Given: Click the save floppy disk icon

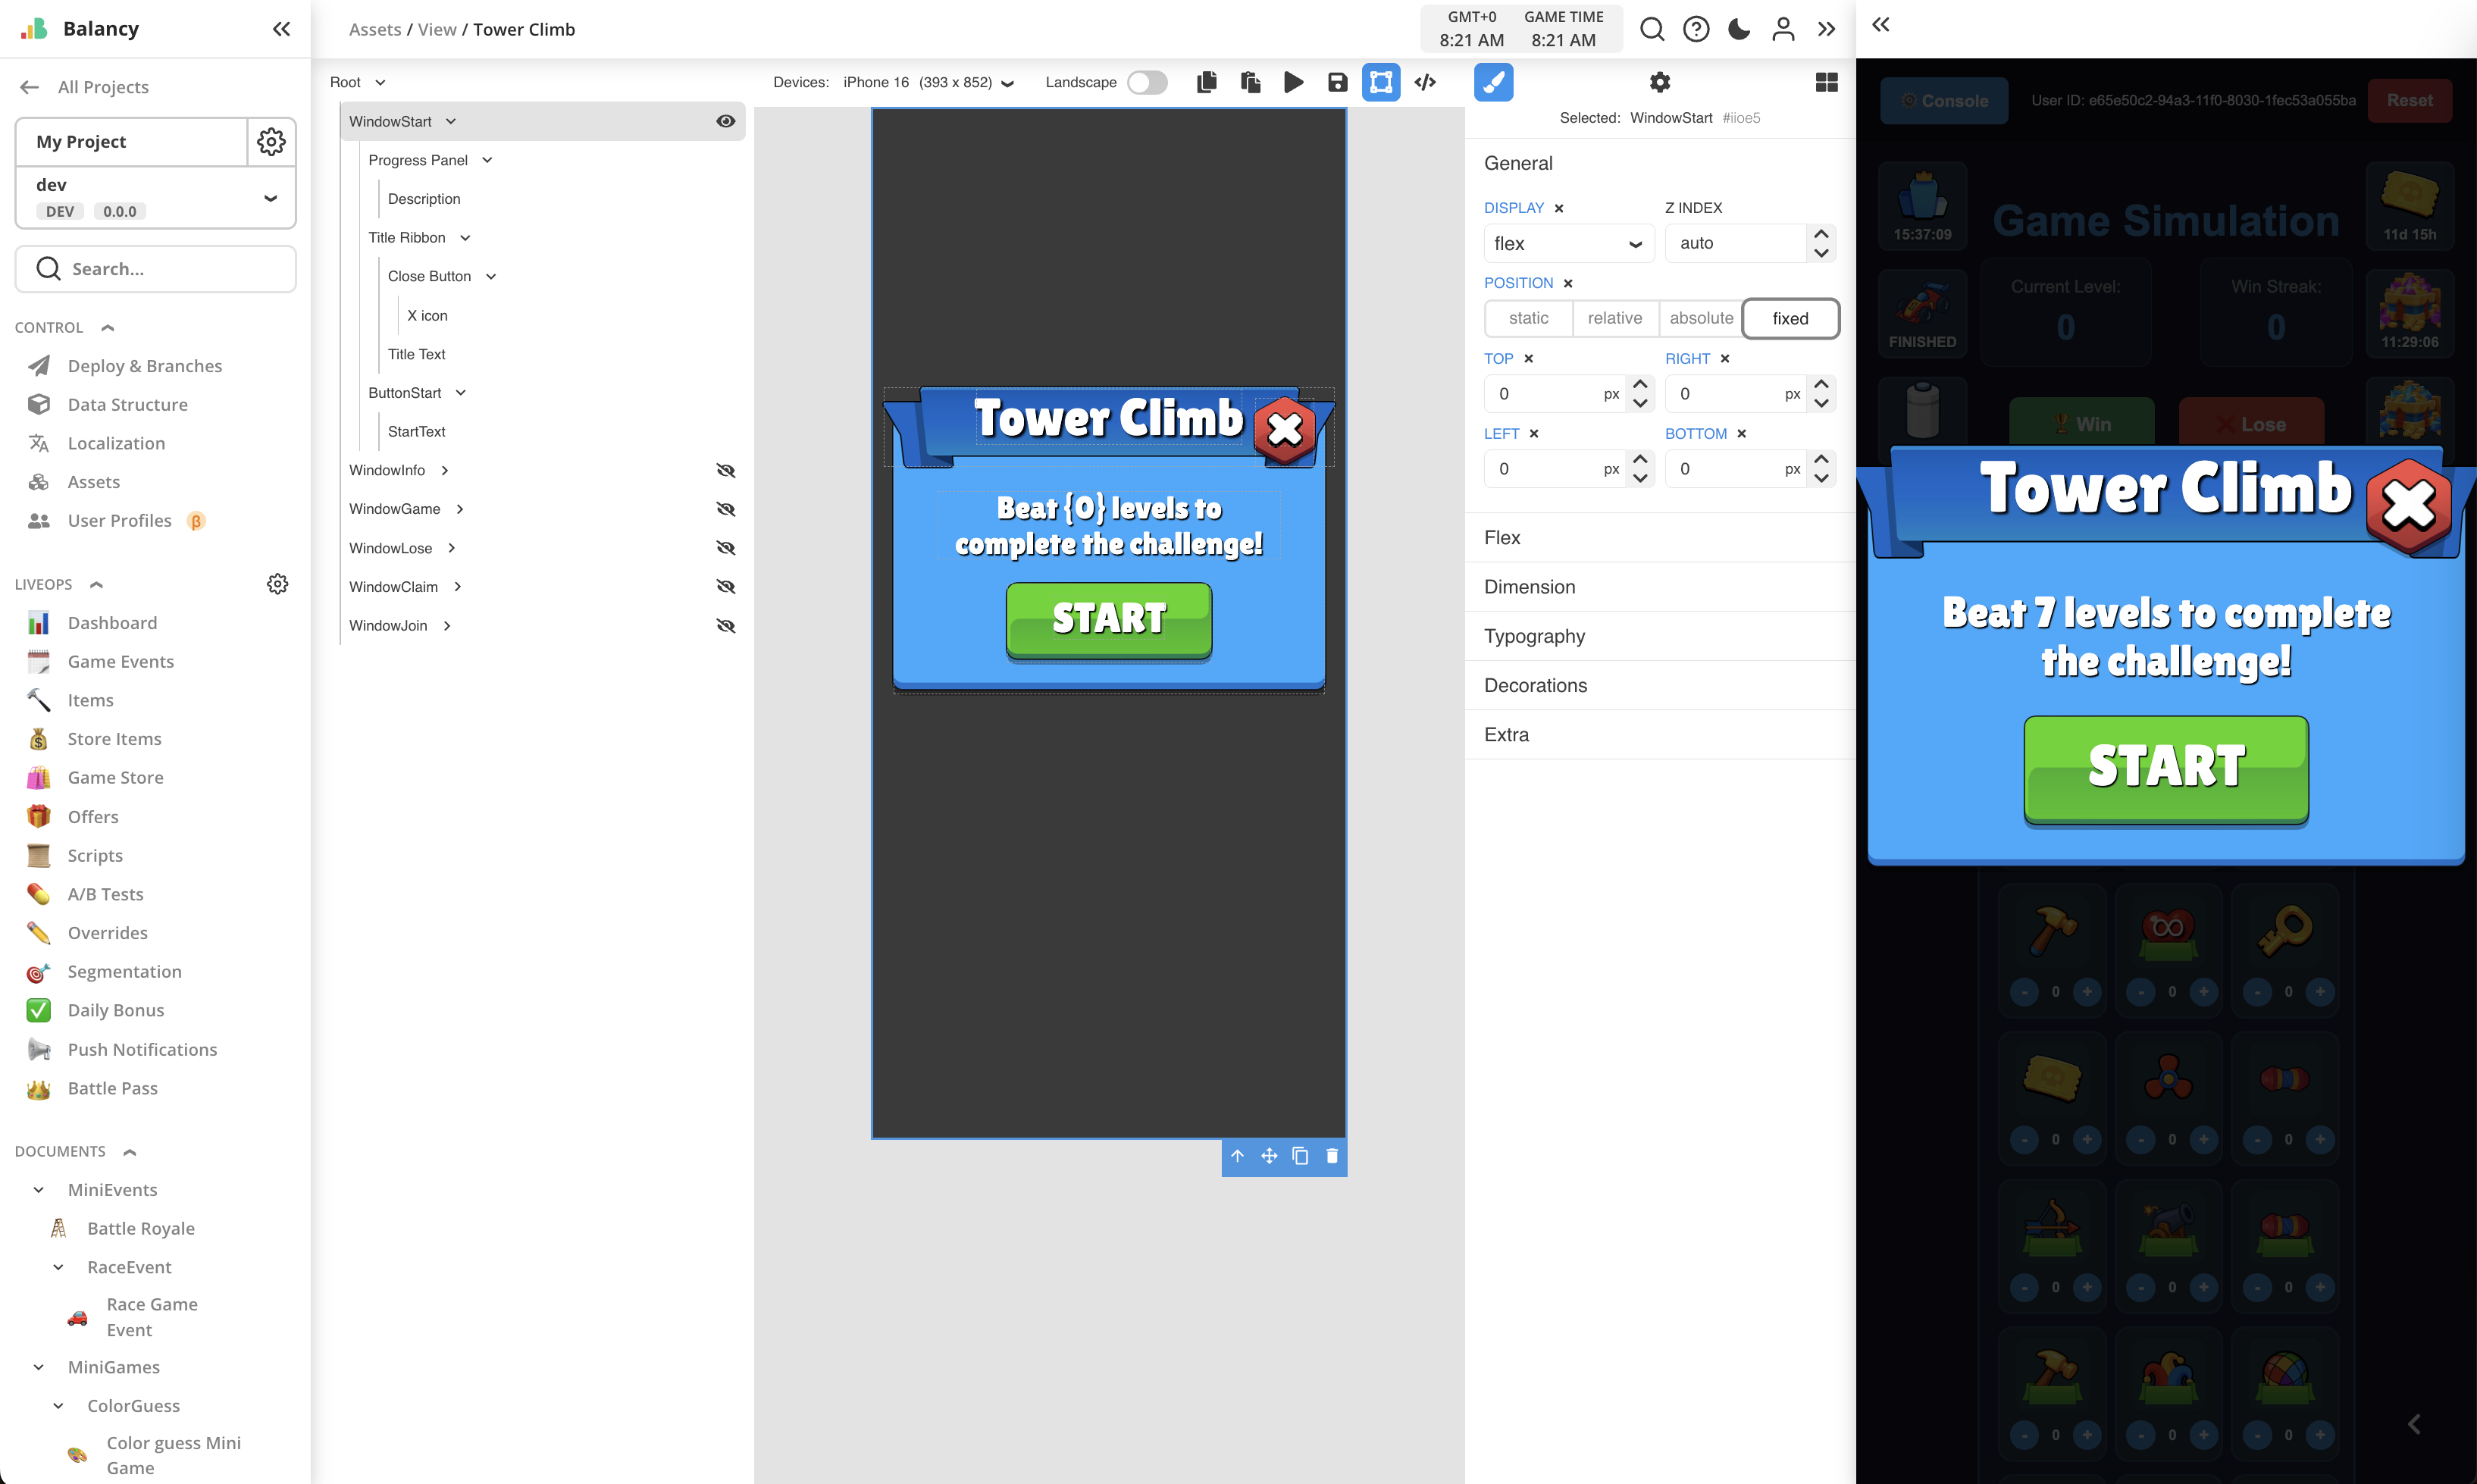Looking at the screenshot, I should [1337, 82].
